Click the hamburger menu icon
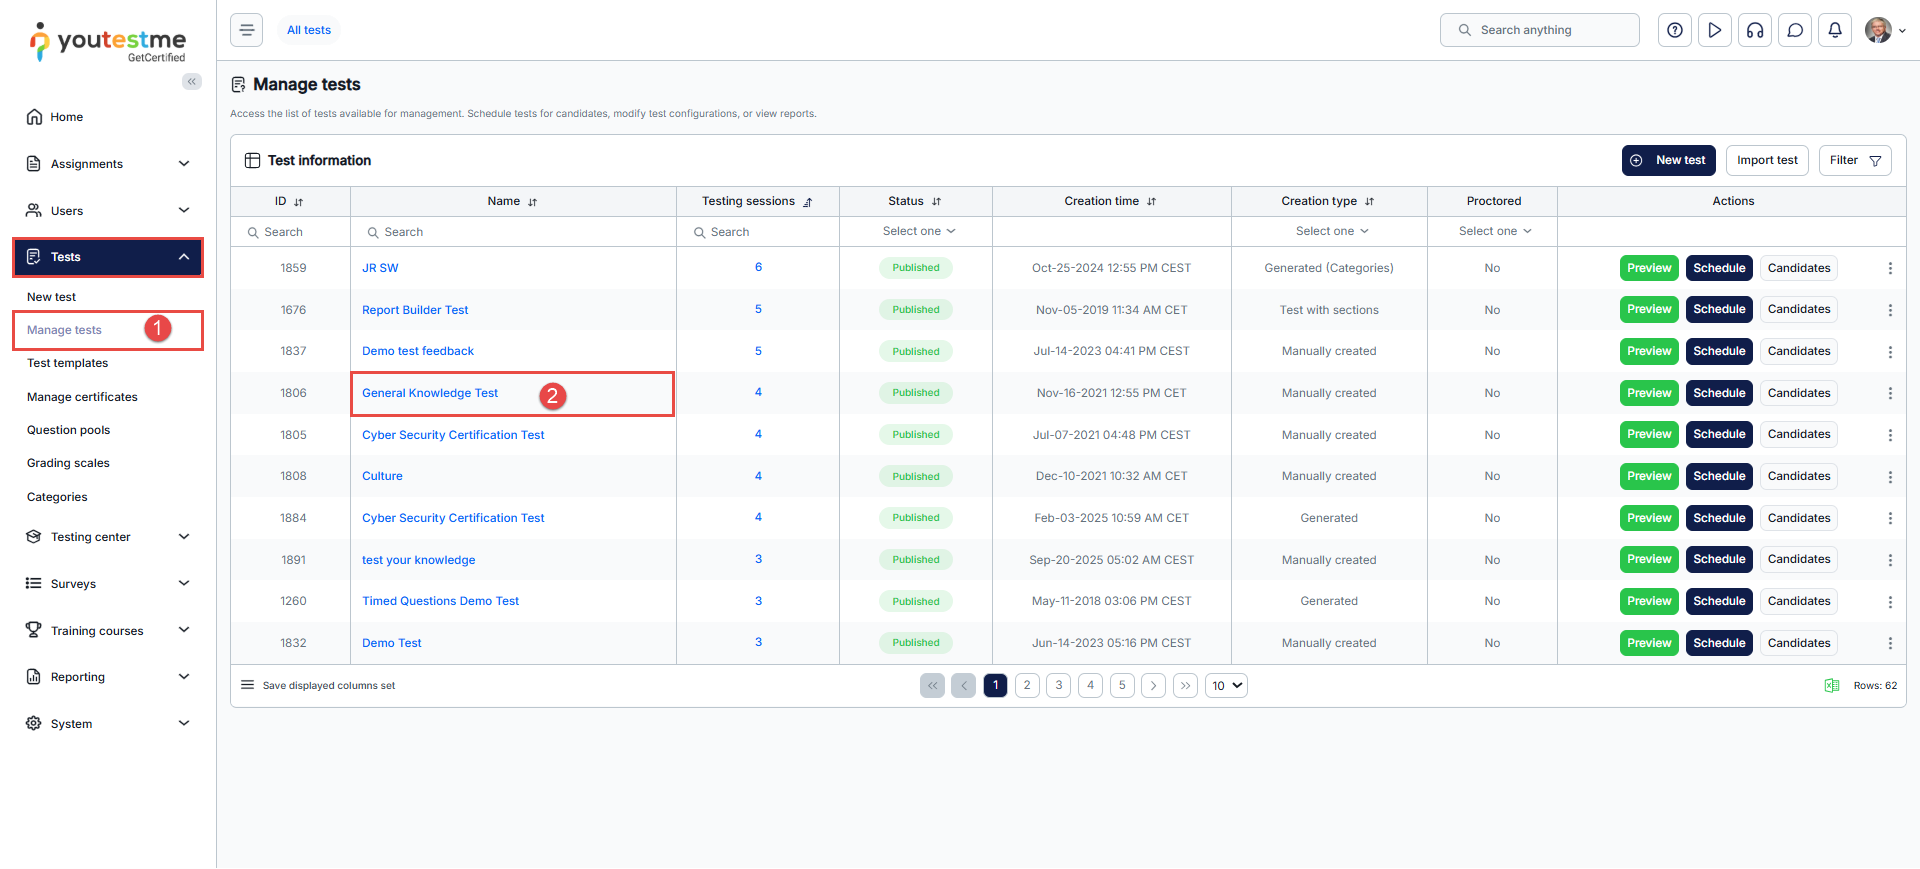The image size is (1920, 869). tap(247, 30)
